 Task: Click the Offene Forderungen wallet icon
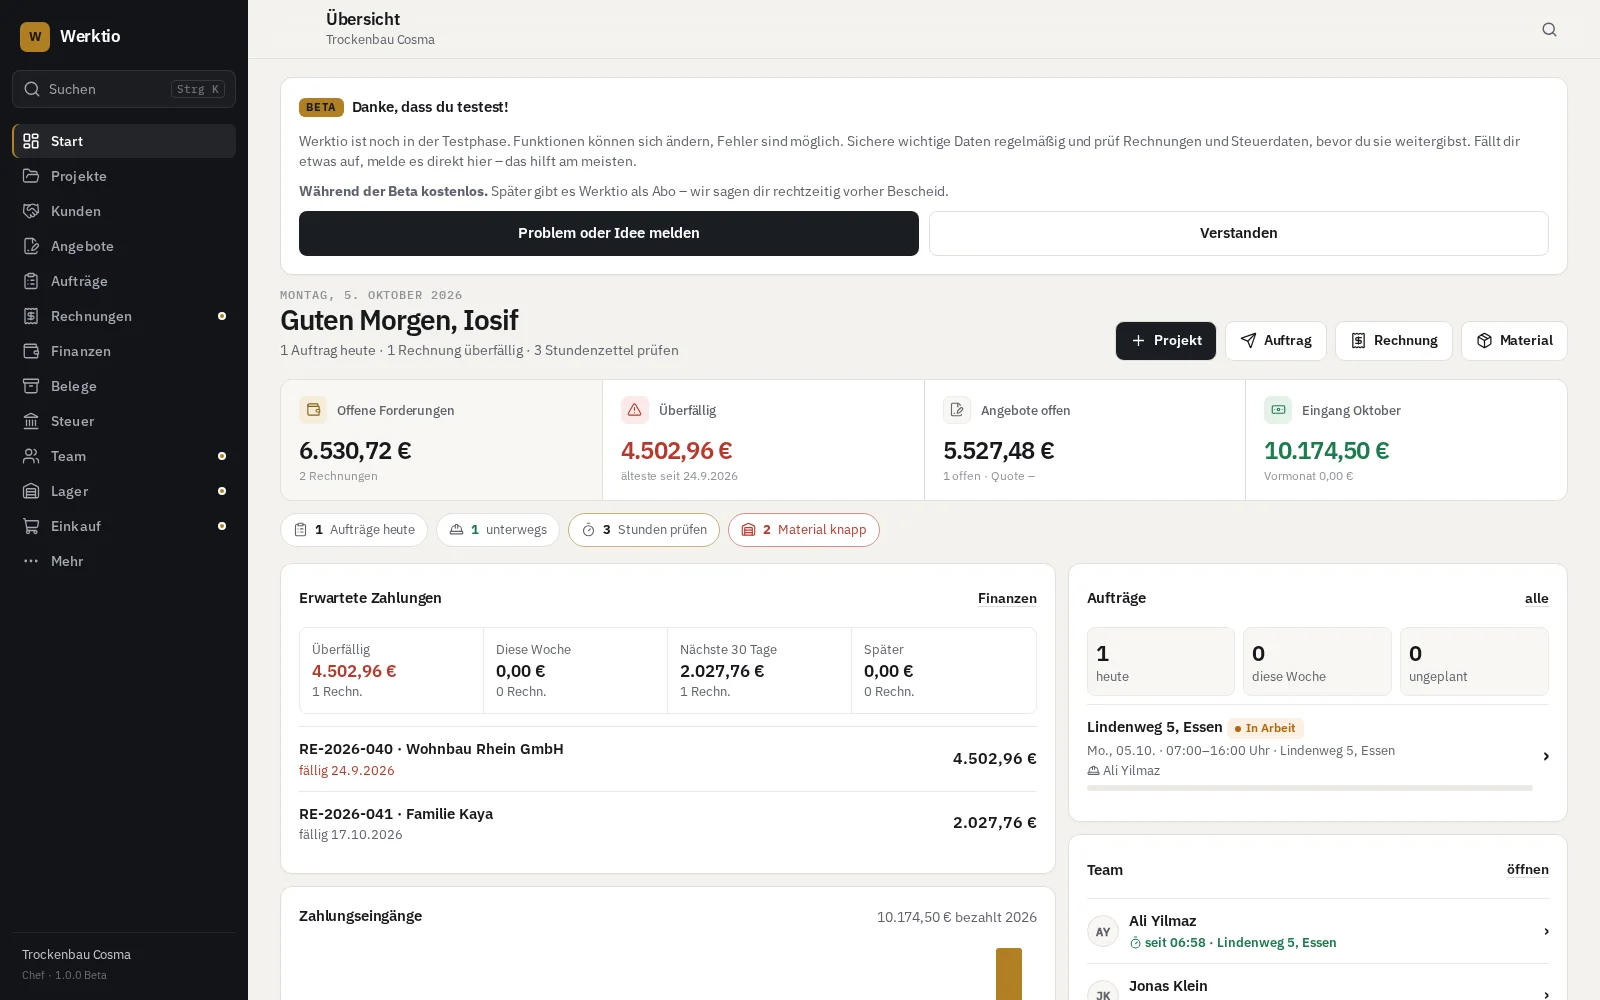pos(313,410)
